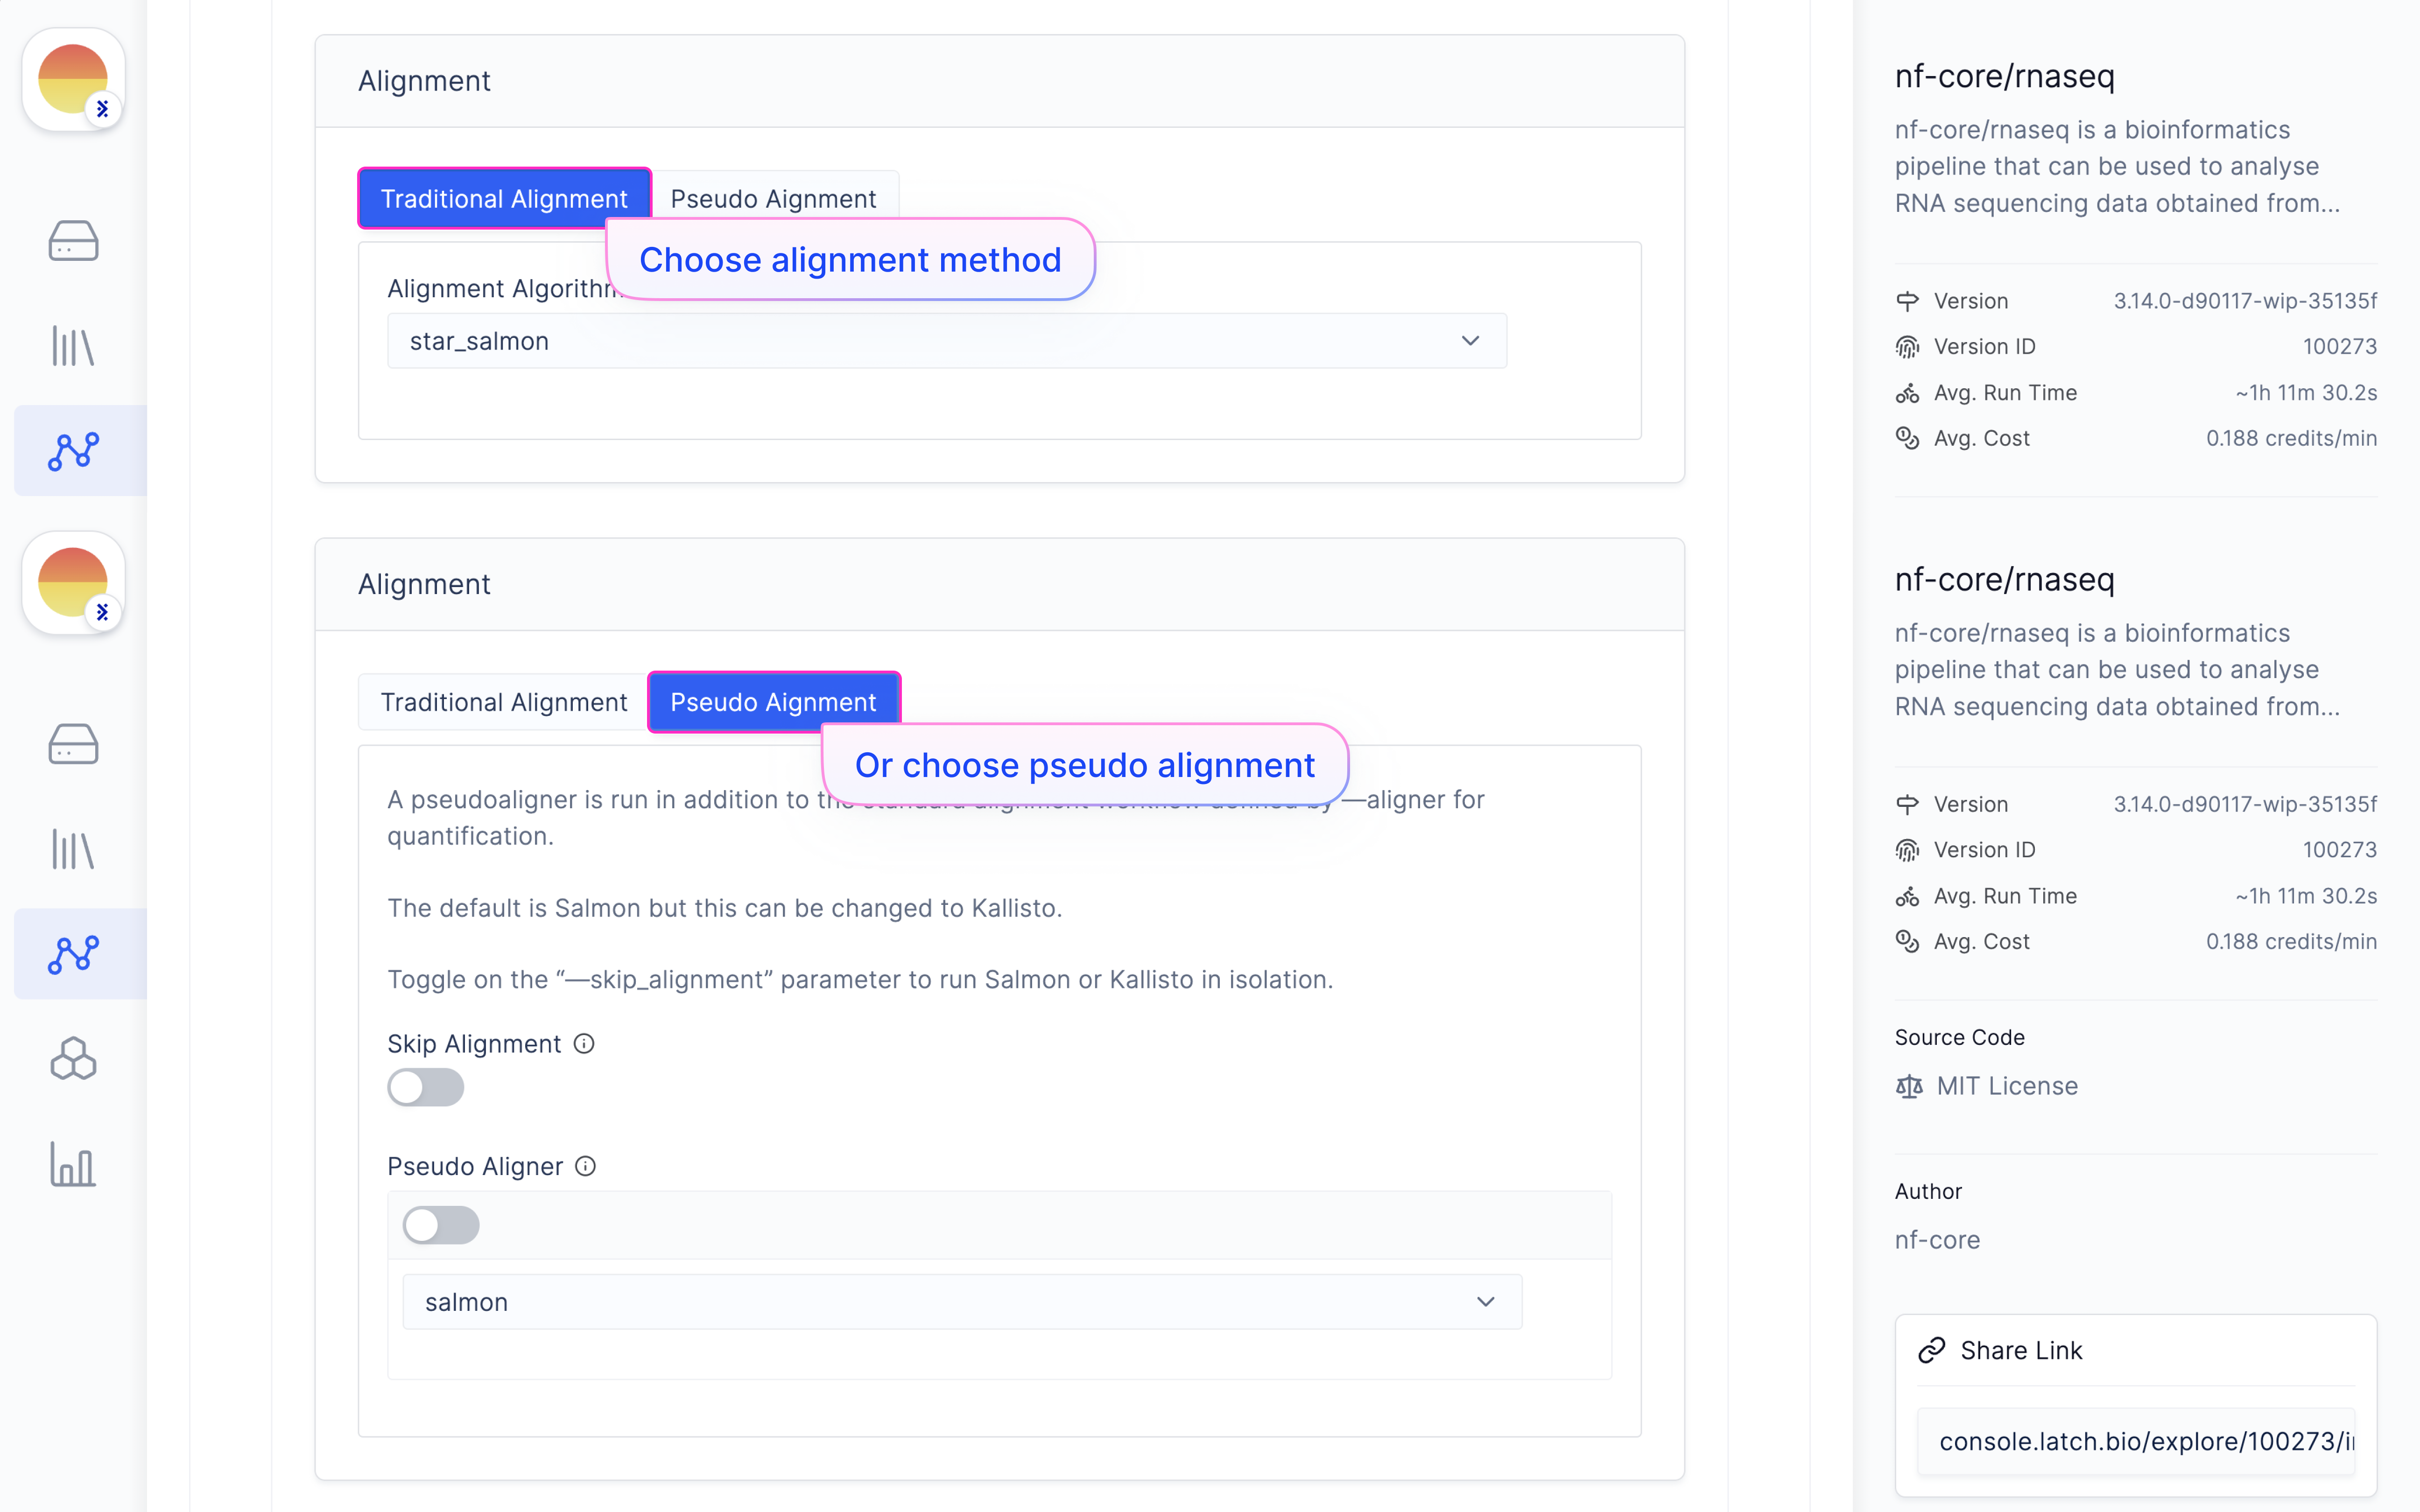Expand the salmon pseudo aligner dropdown
Image resolution: width=2420 pixels, height=1512 pixels.
pyautogui.click(x=962, y=1302)
